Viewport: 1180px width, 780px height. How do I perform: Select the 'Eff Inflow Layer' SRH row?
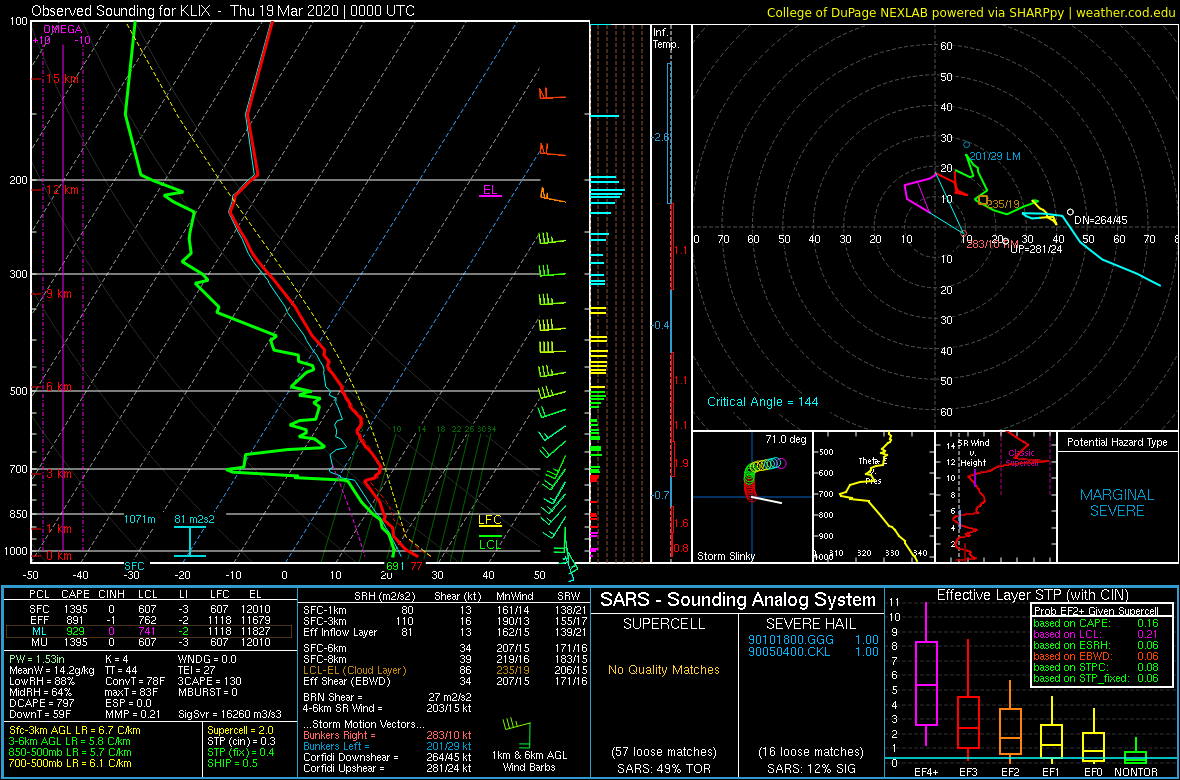pos(442,634)
